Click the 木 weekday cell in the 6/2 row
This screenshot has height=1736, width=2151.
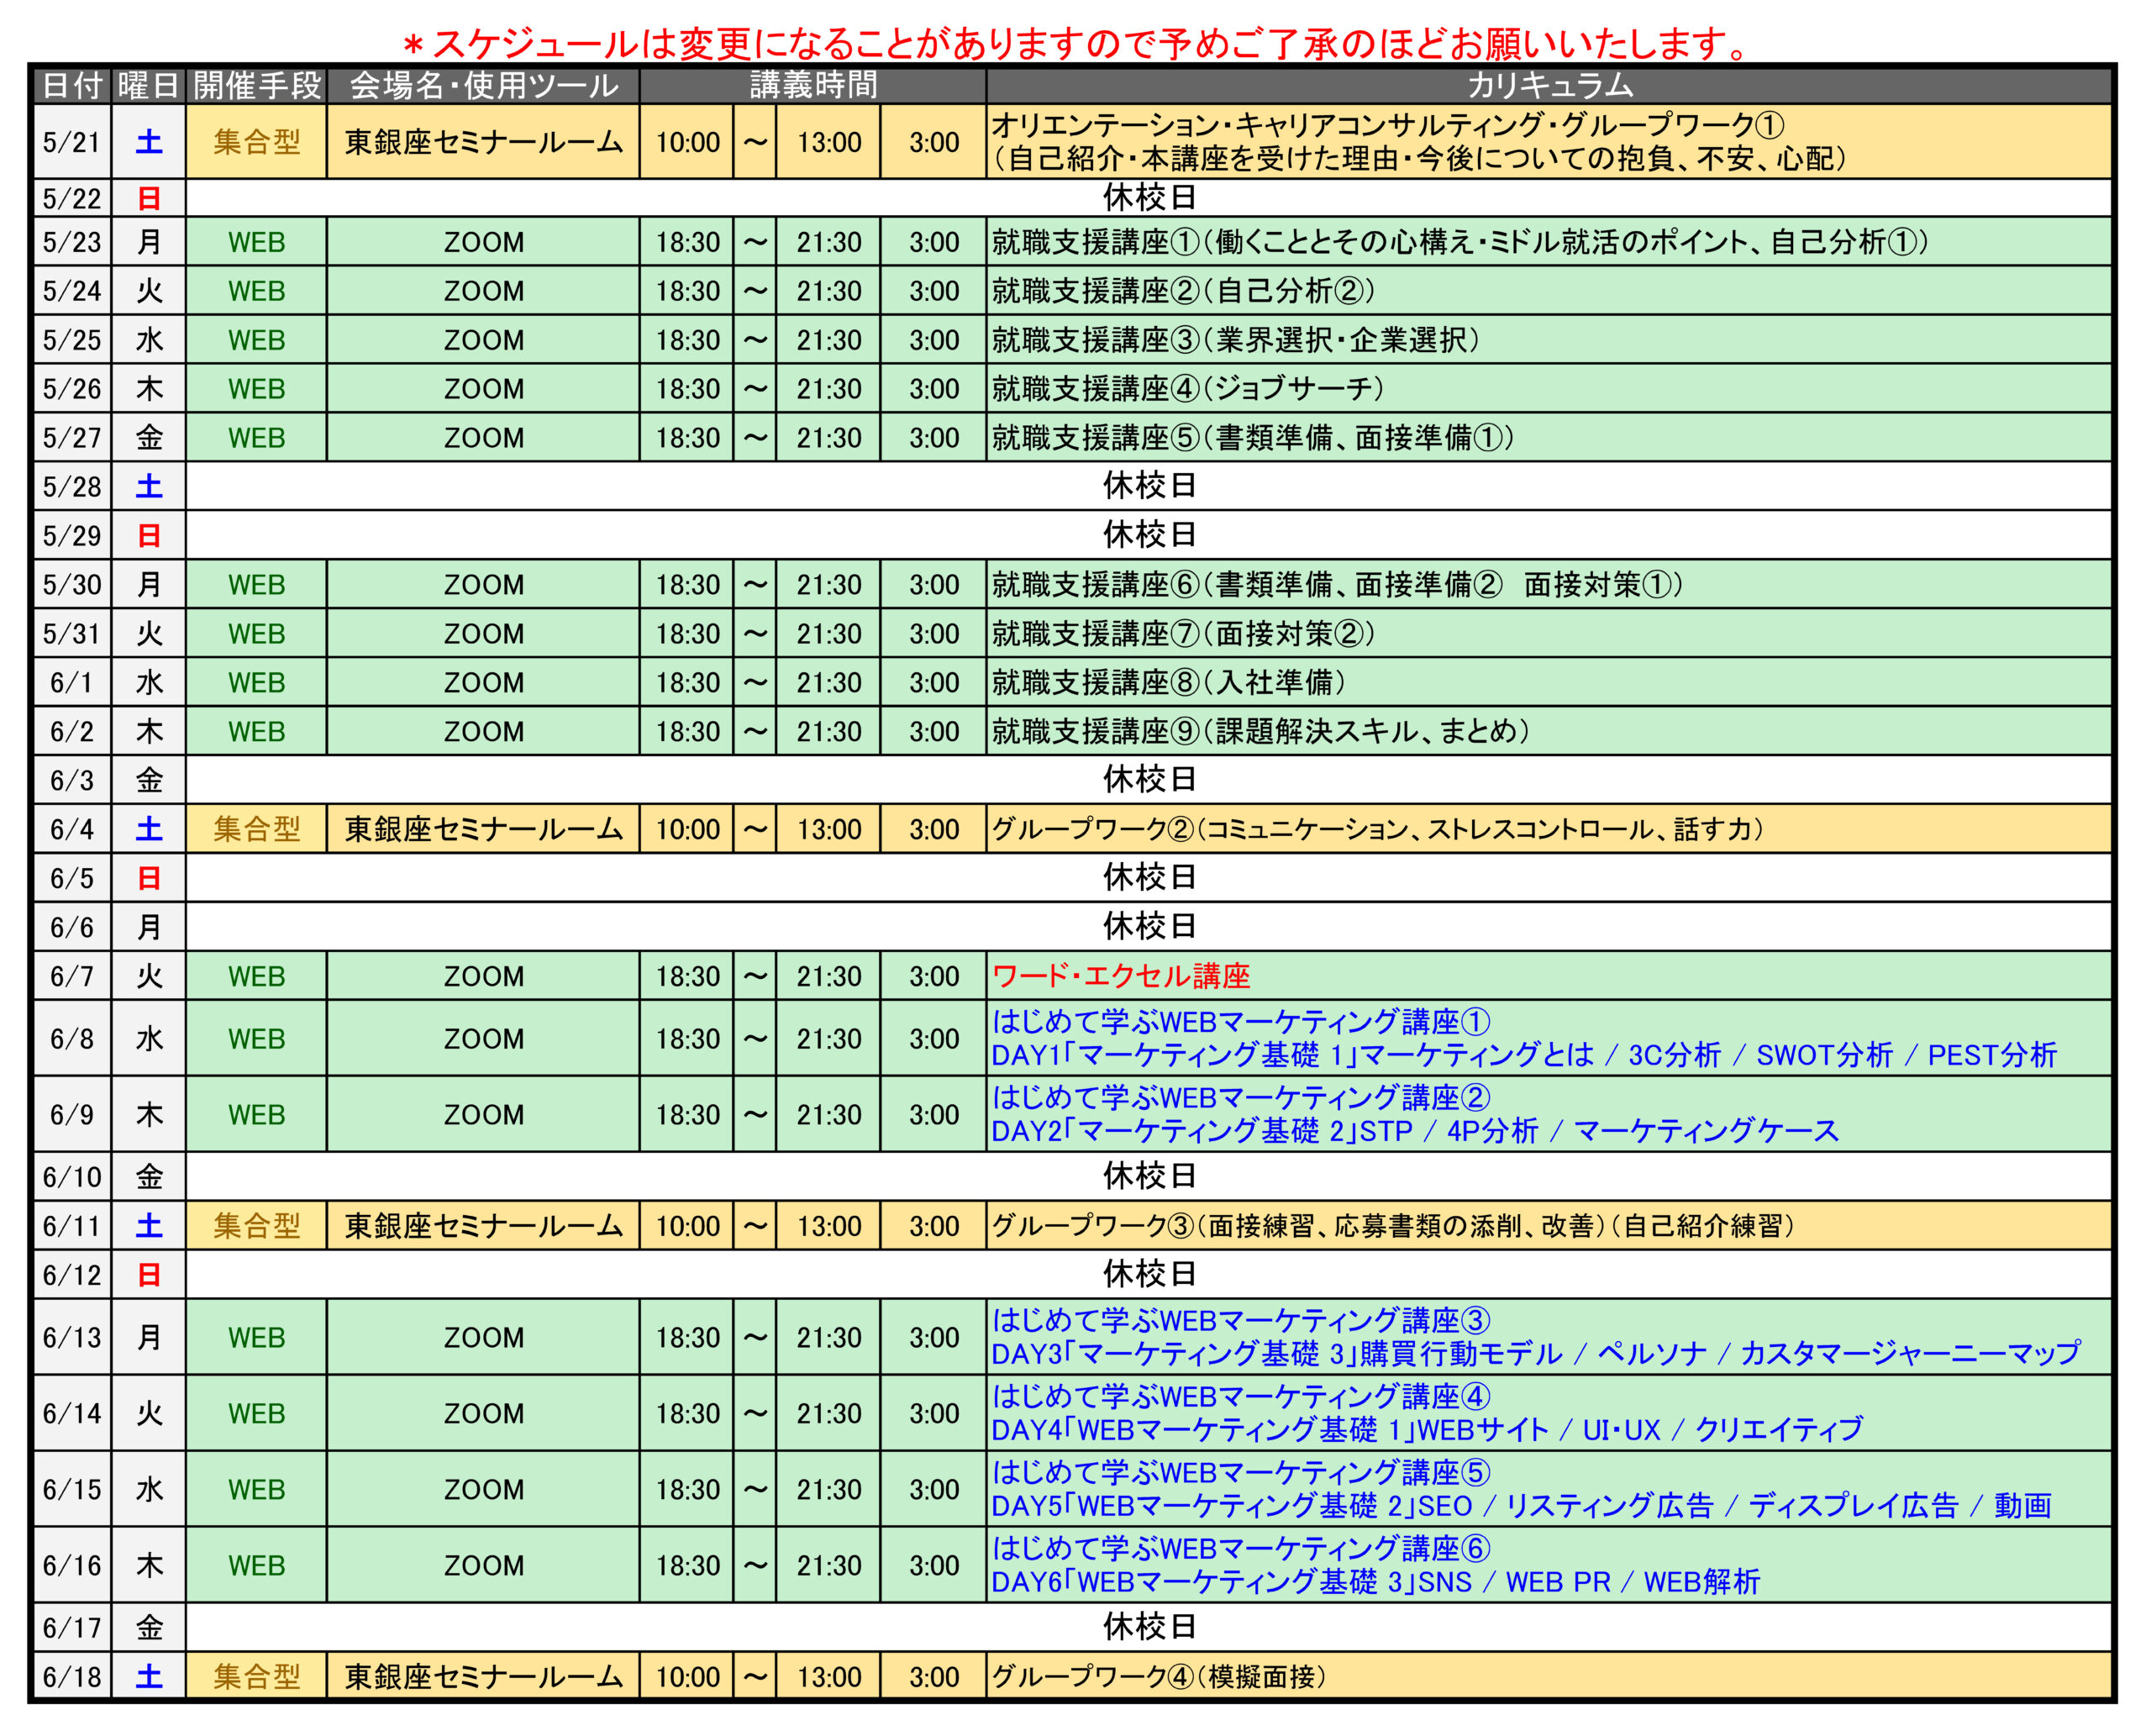[x=149, y=731]
